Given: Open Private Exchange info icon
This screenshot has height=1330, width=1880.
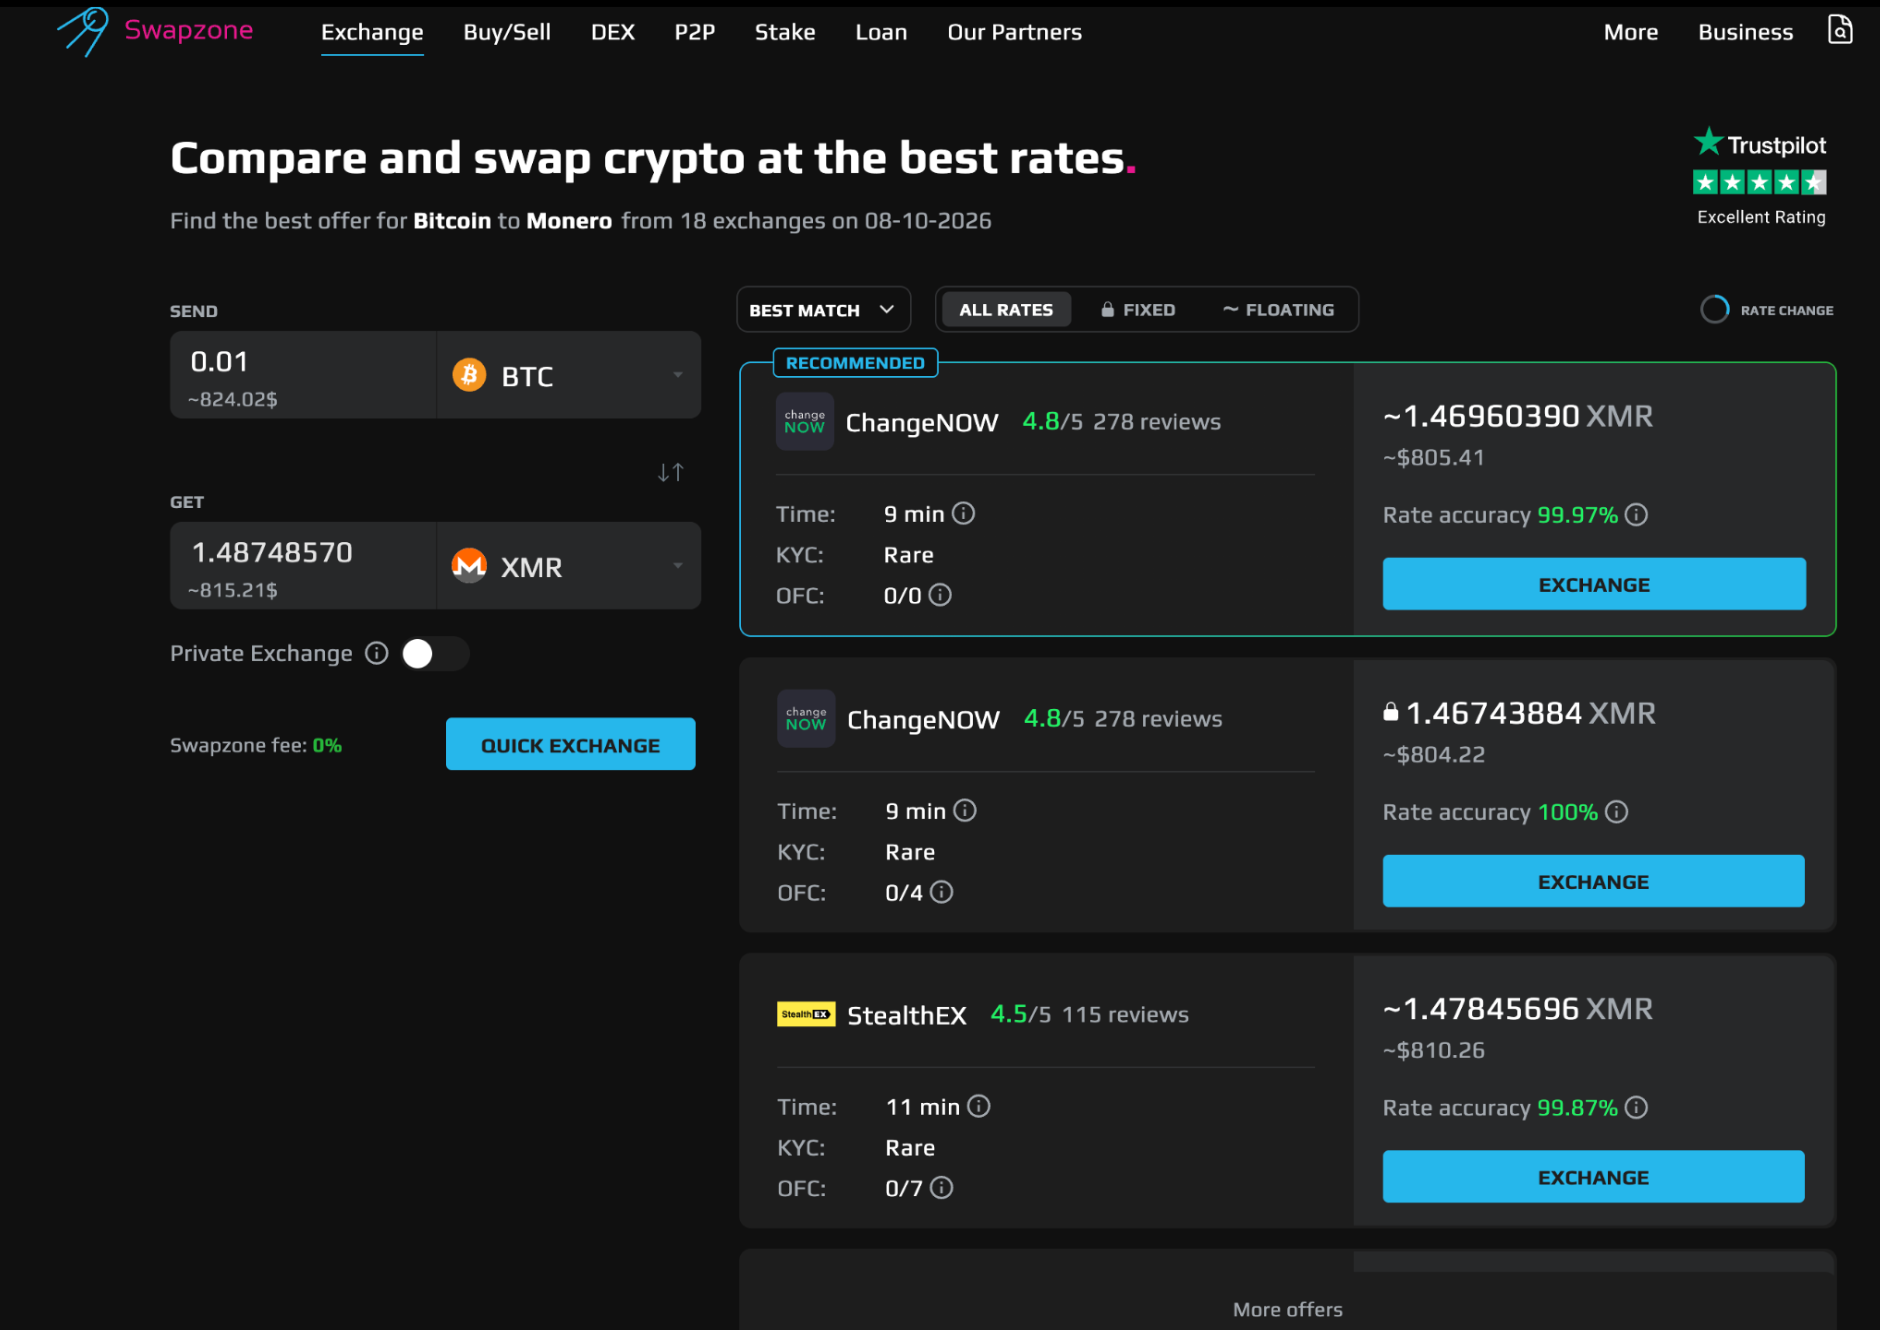Looking at the screenshot, I should pyautogui.click(x=376, y=653).
